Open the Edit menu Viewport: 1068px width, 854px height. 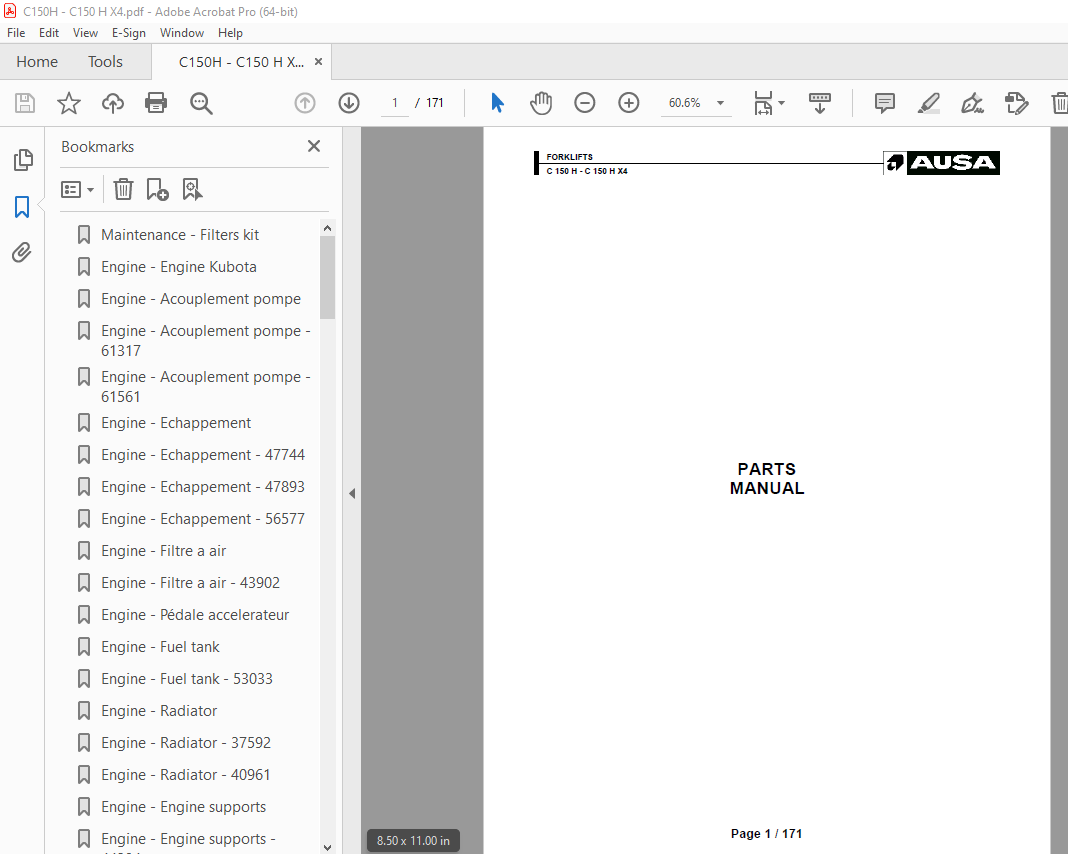click(x=48, y=33)
